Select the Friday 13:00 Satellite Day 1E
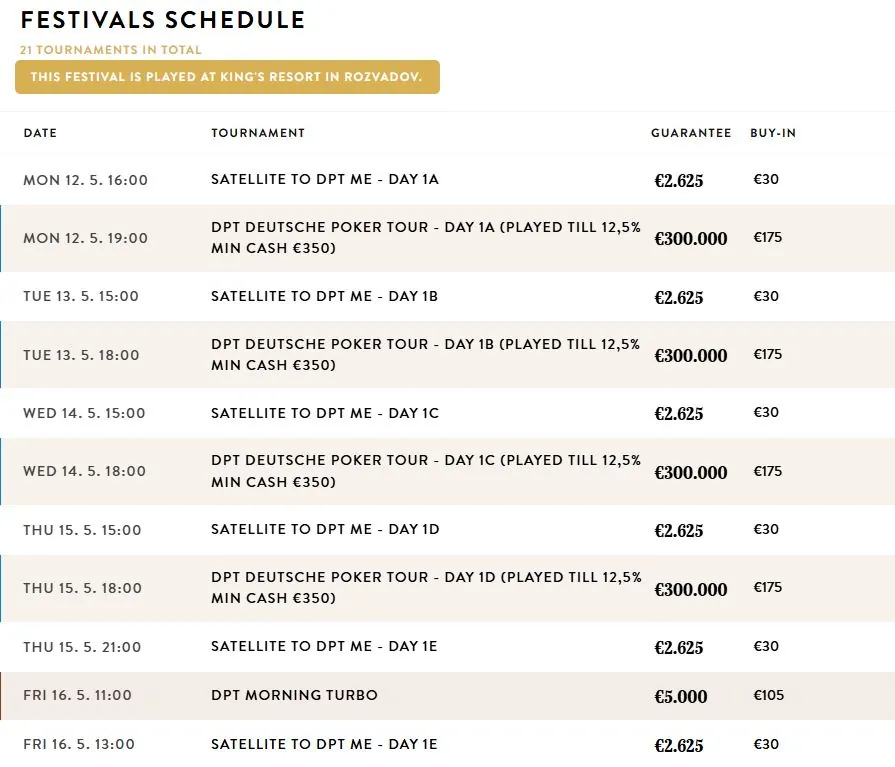Viewport: 895px width, 767px height. tap(325, 744)
